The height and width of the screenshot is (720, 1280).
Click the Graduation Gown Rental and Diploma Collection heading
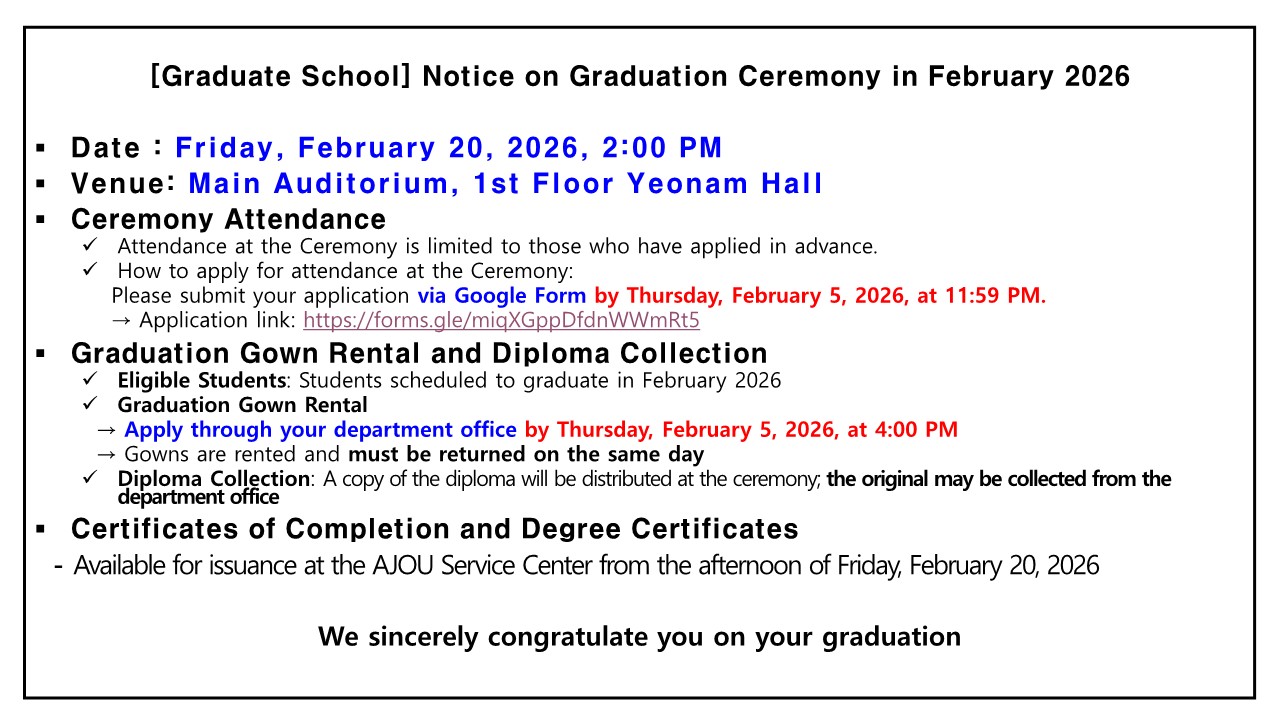419,354
